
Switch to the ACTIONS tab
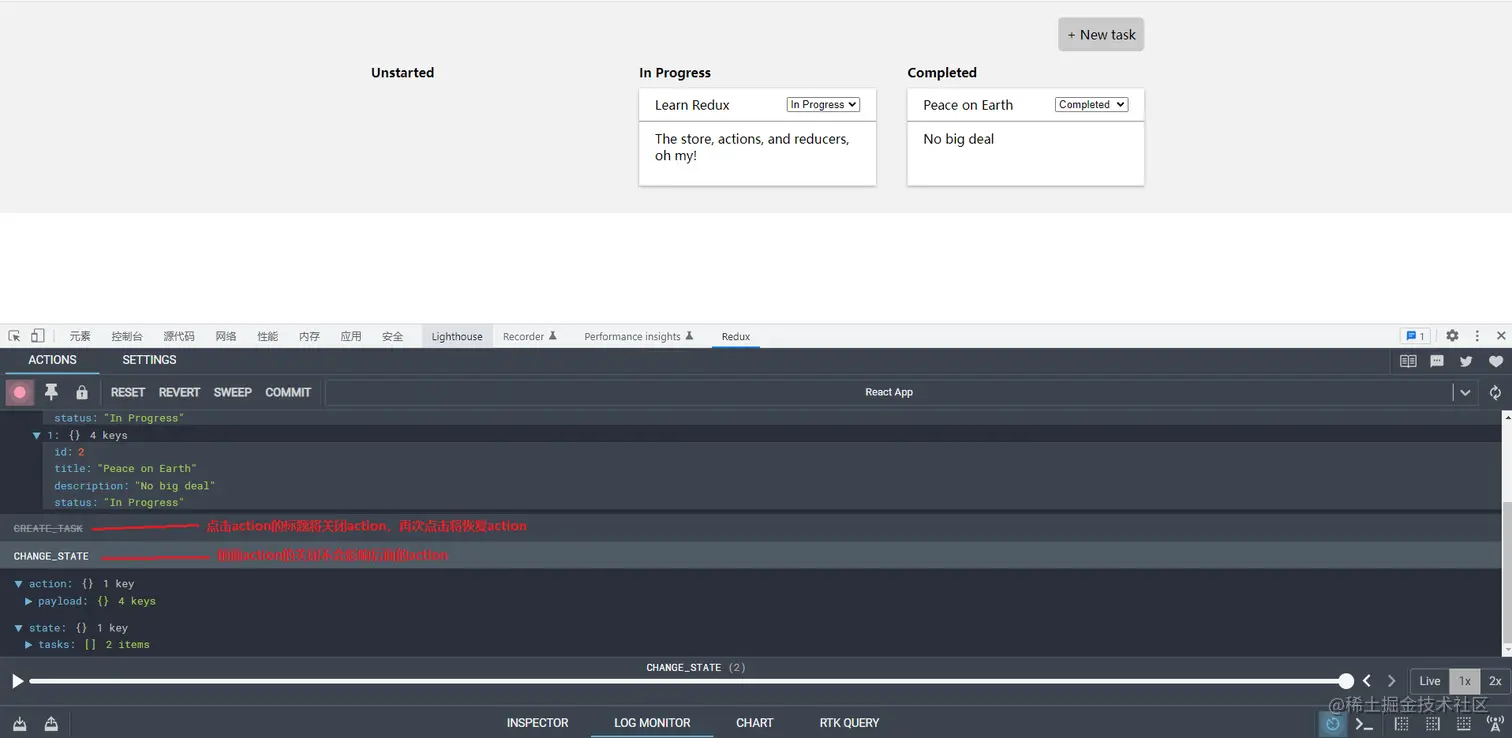(x=52, y=360)
